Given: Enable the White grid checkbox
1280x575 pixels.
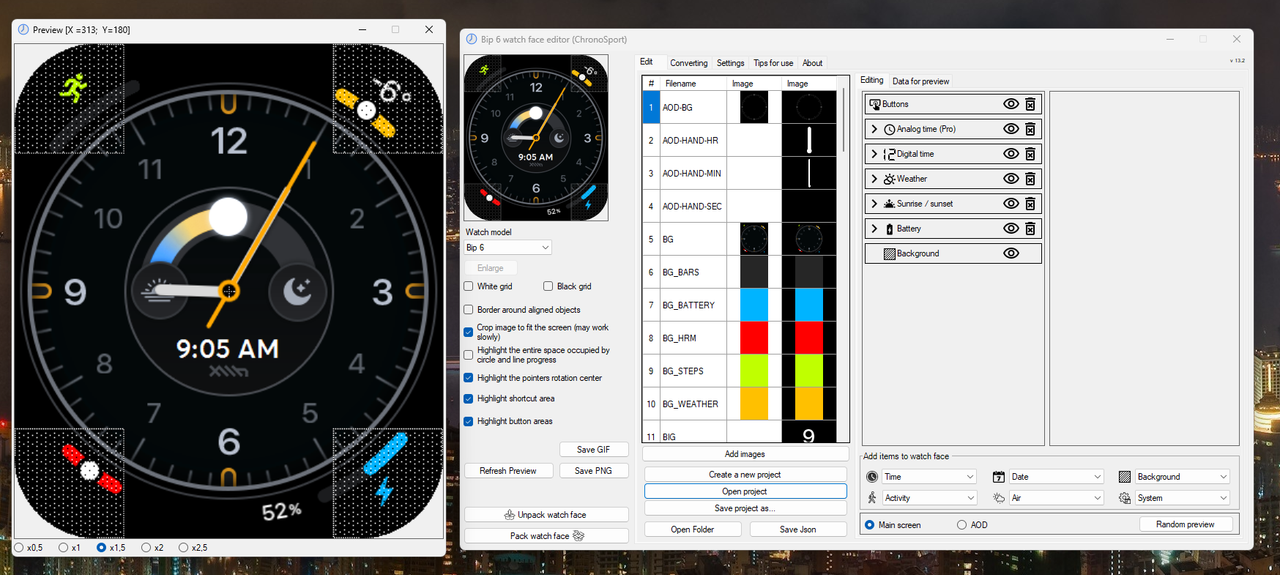Looking at the screenshot, I should click(469, 287).
